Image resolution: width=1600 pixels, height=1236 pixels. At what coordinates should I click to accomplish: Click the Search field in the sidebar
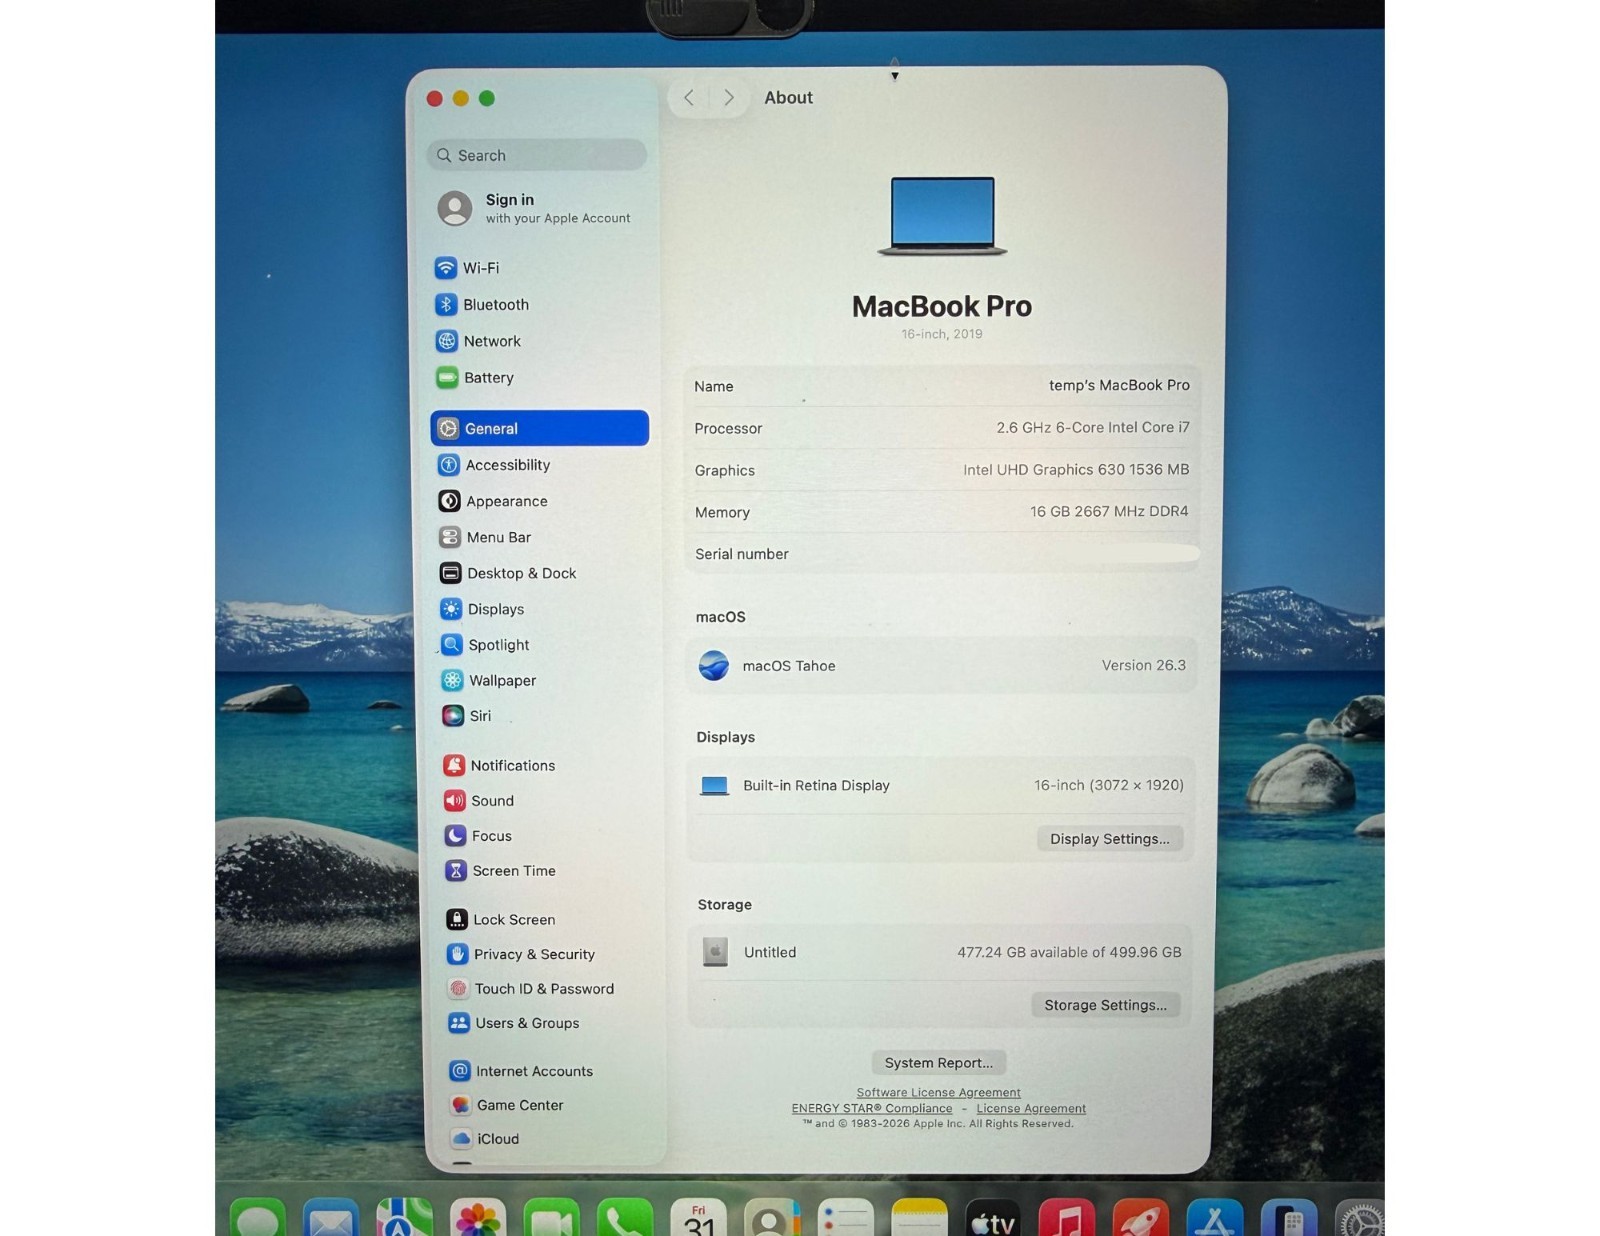537,155
